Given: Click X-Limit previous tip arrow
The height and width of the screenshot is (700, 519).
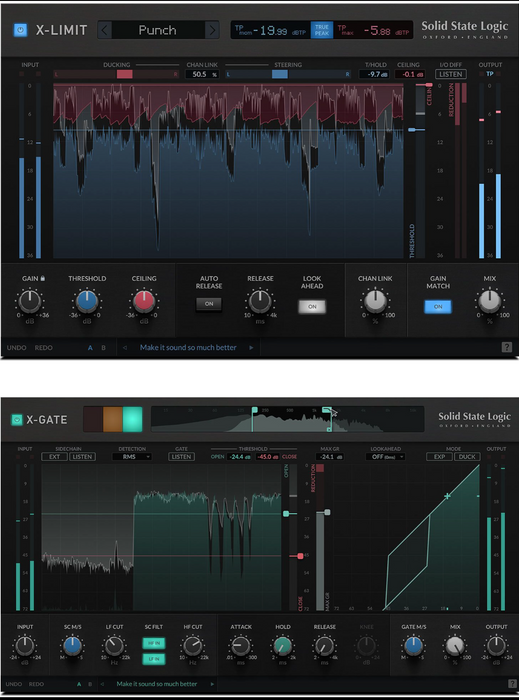Looking at the screenshot, I should click(125, 347).
